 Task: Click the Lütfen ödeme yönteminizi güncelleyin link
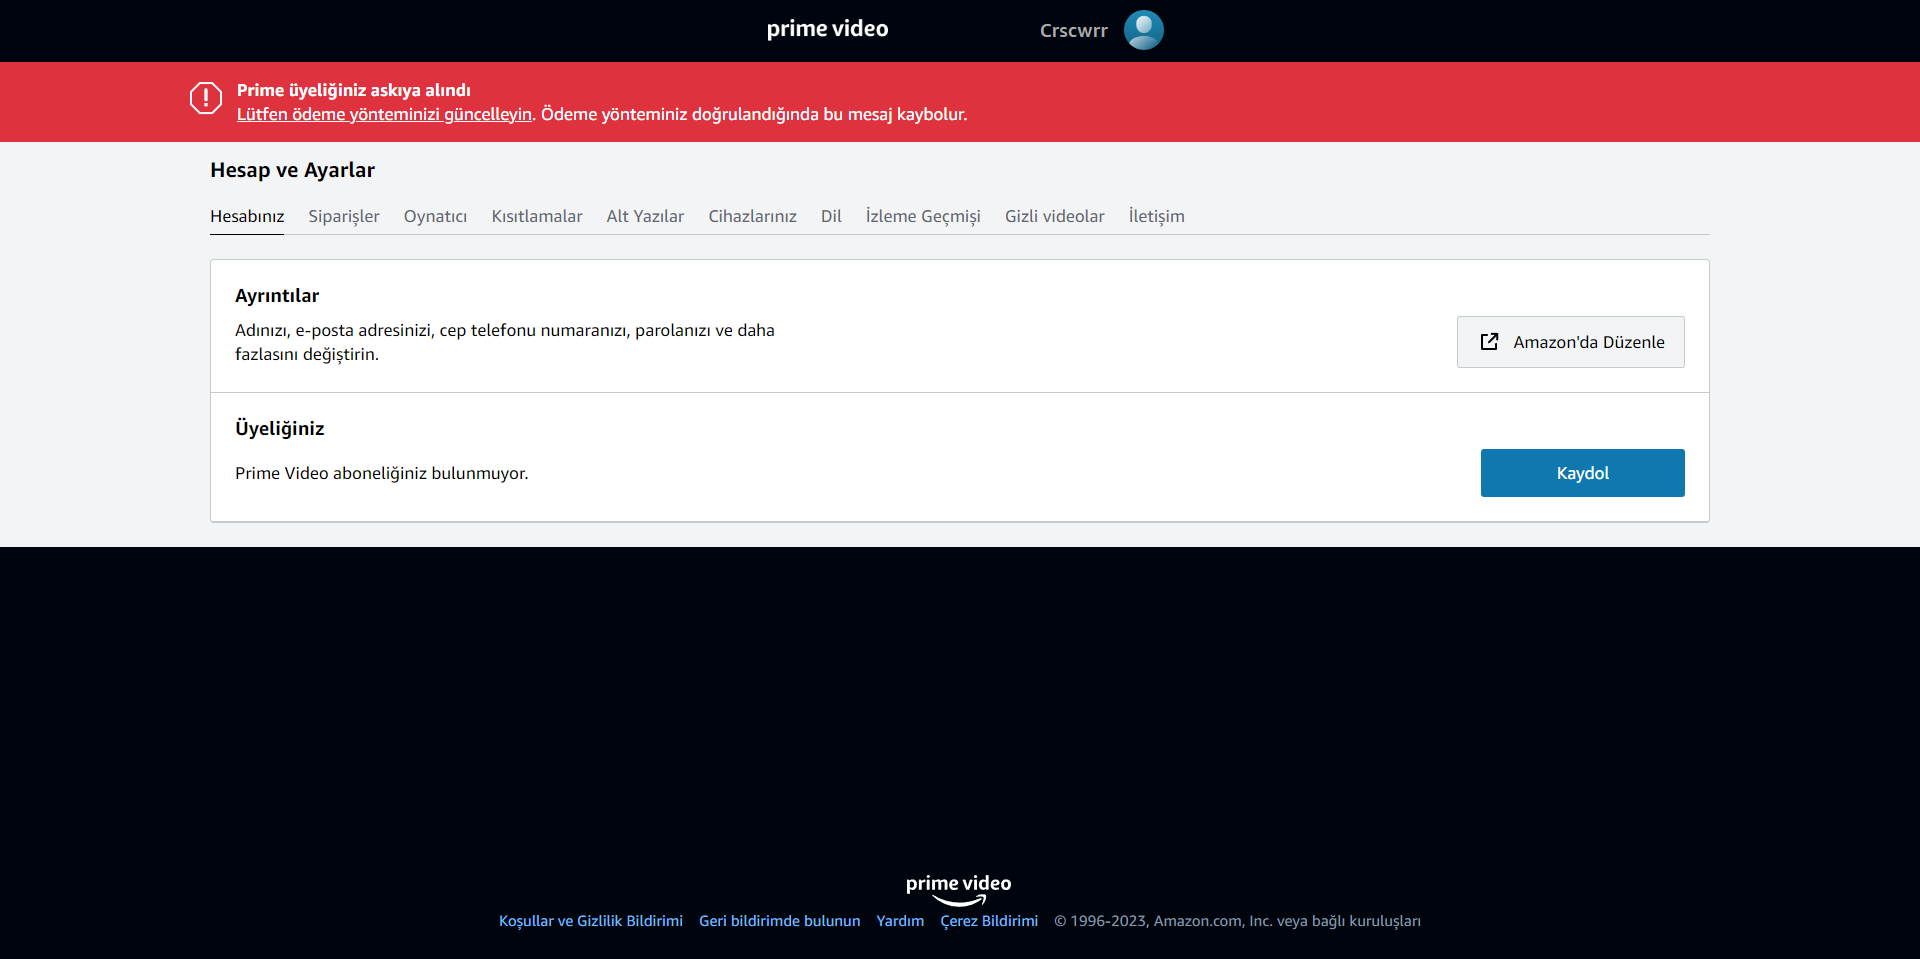point(384,114)
